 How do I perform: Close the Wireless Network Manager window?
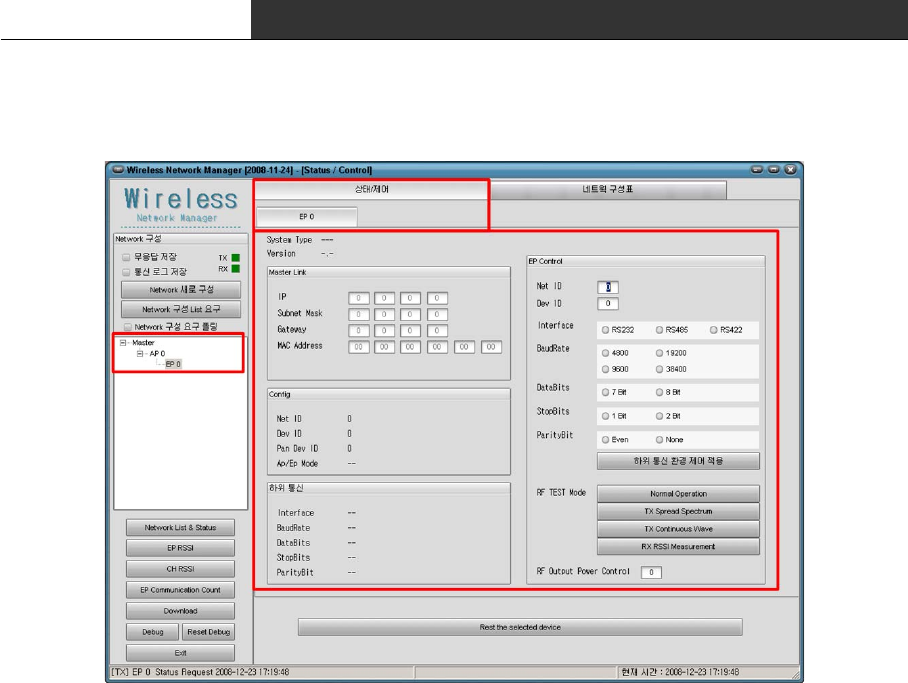pyautogui.click(x=790, y=170)
